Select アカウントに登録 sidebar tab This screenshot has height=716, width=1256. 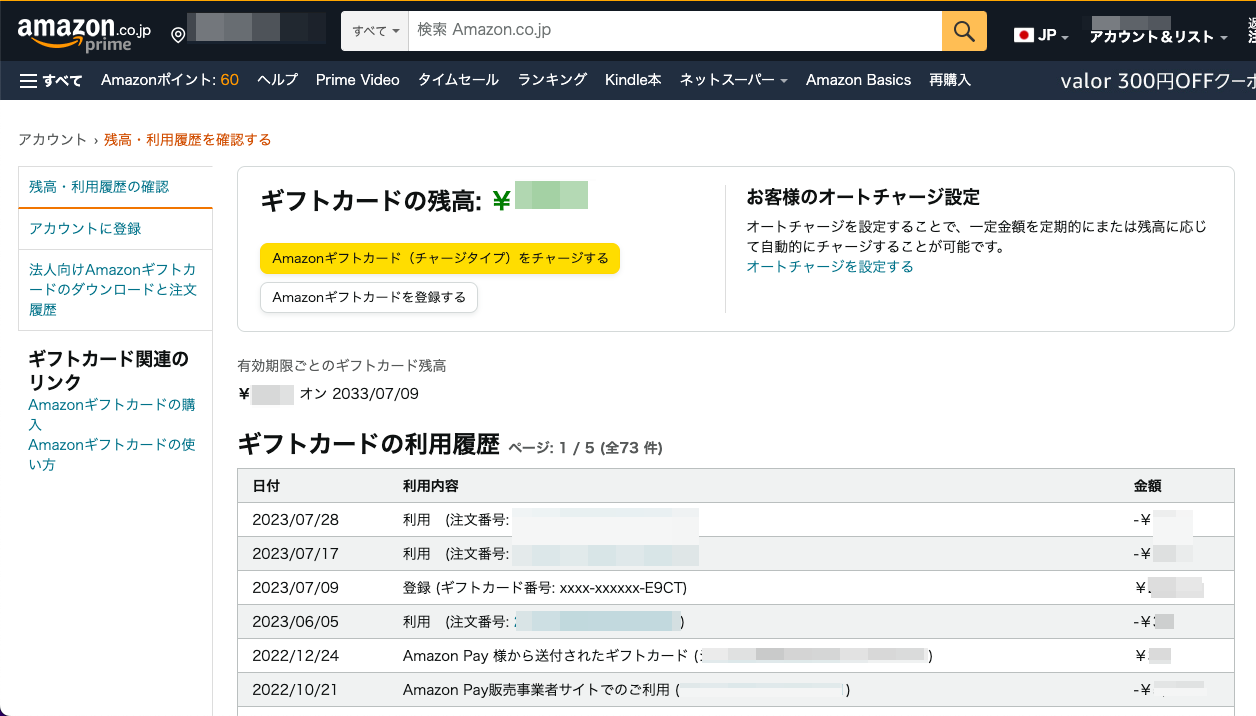tap(115, 229)
